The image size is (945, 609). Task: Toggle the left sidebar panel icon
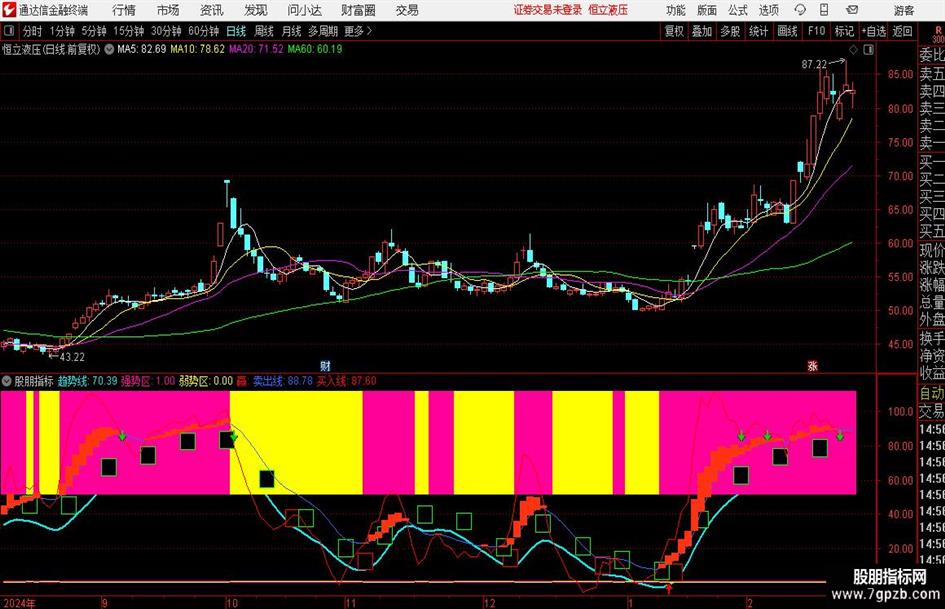[x=8, y=31]
